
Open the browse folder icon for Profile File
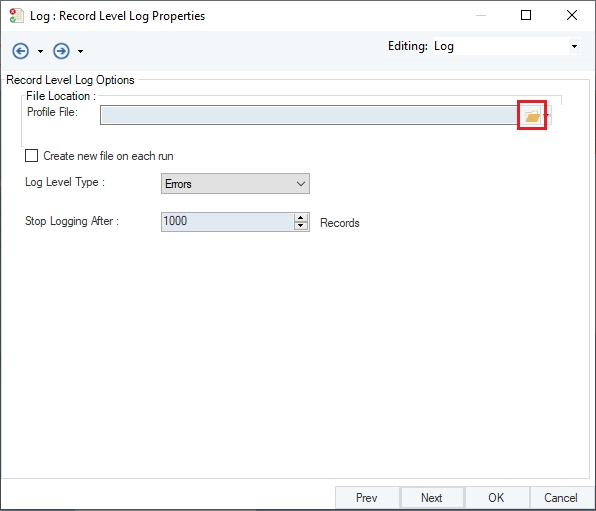coord(532,116)
